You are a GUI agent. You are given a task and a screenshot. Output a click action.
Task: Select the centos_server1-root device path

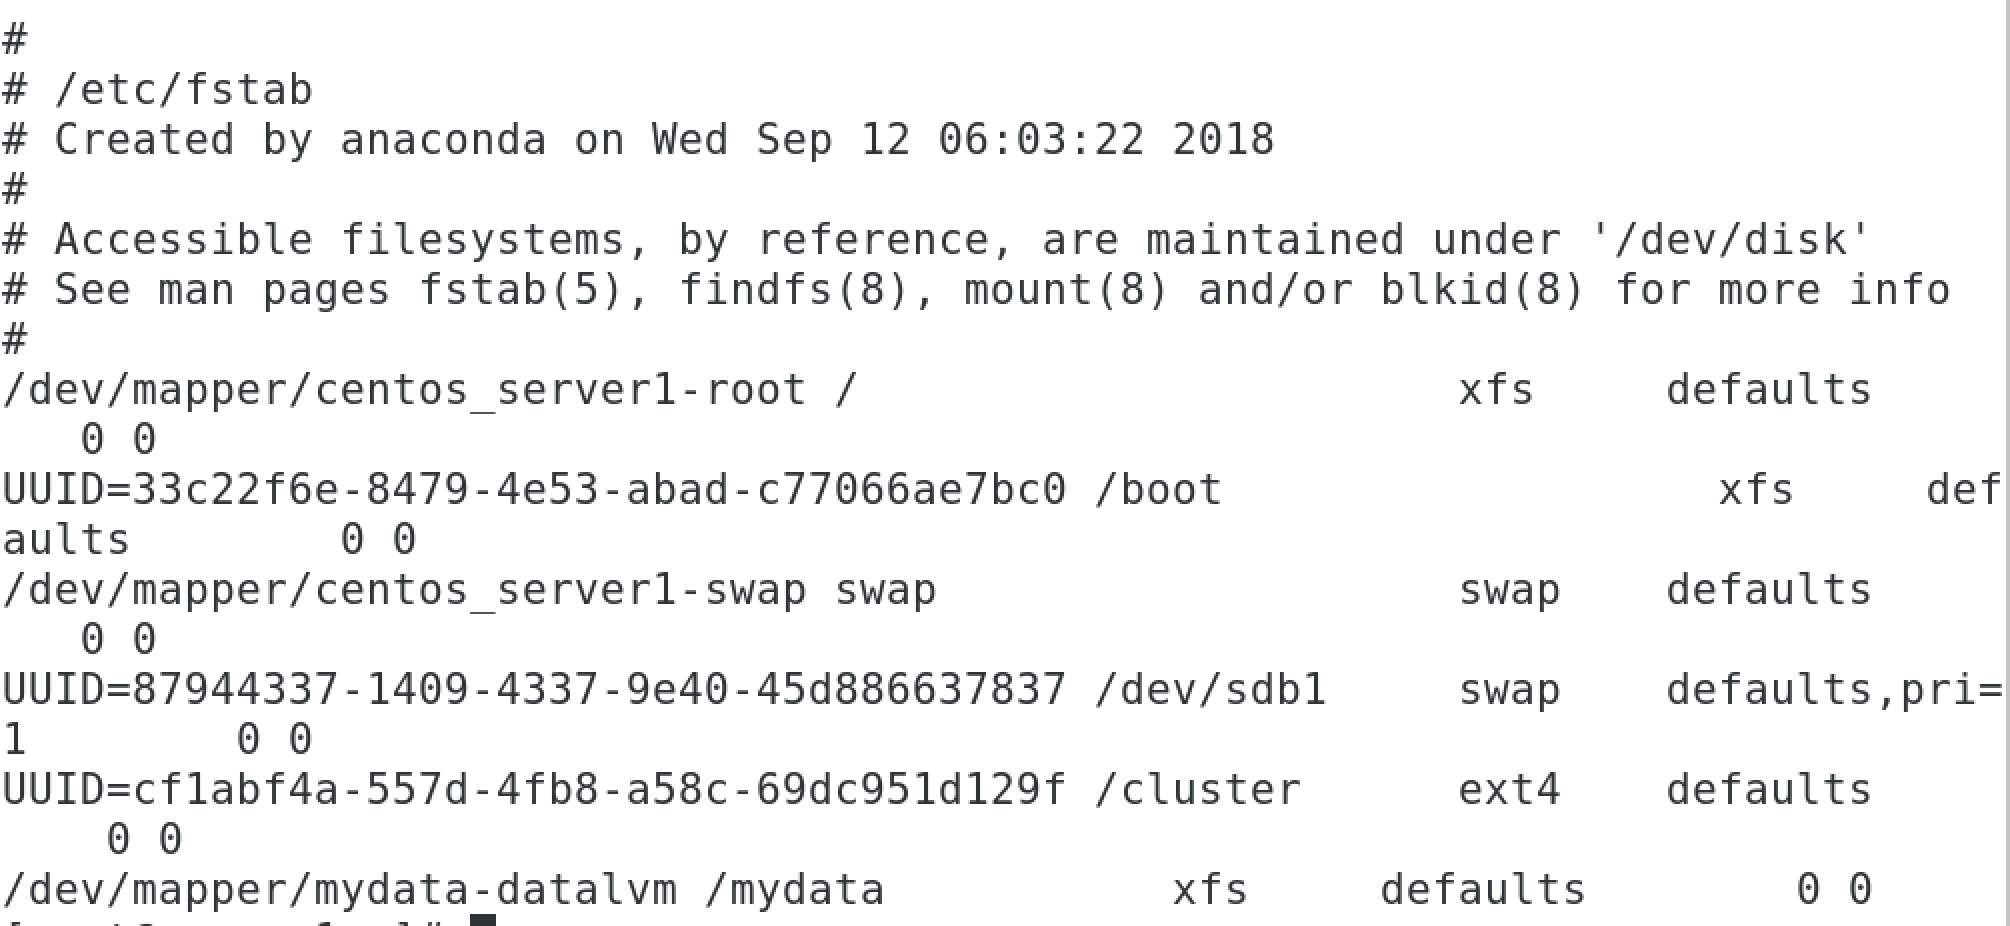point(405,390)
